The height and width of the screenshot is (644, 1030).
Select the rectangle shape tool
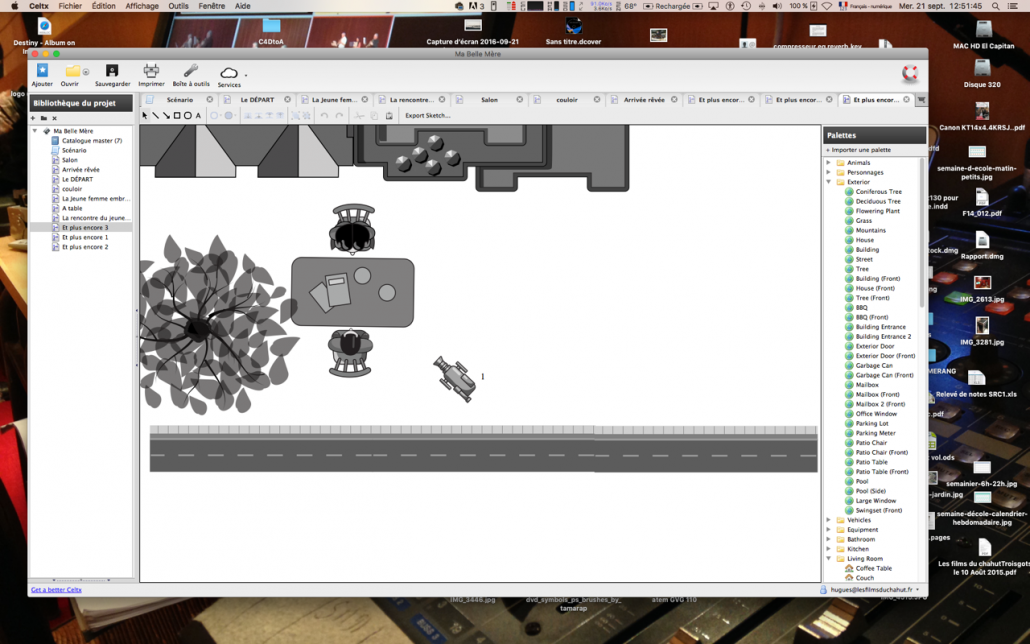pyautogui.click(x=177, y=116)
